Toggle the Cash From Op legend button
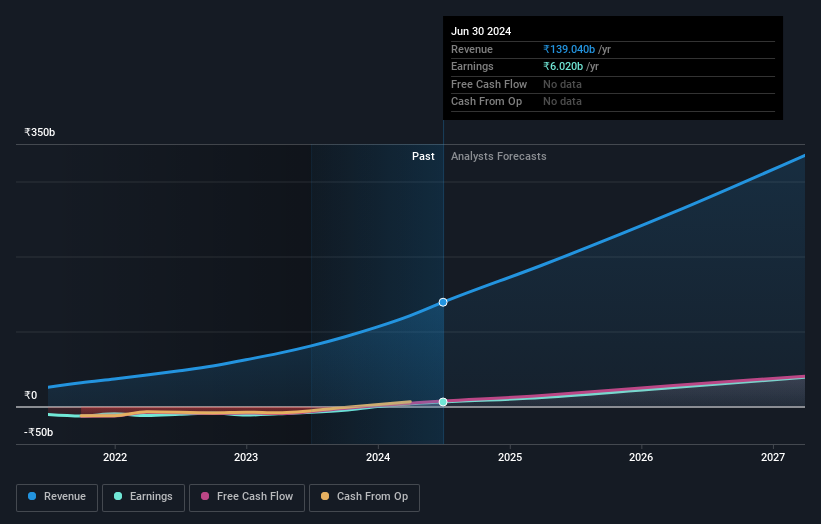 [364, 497]
